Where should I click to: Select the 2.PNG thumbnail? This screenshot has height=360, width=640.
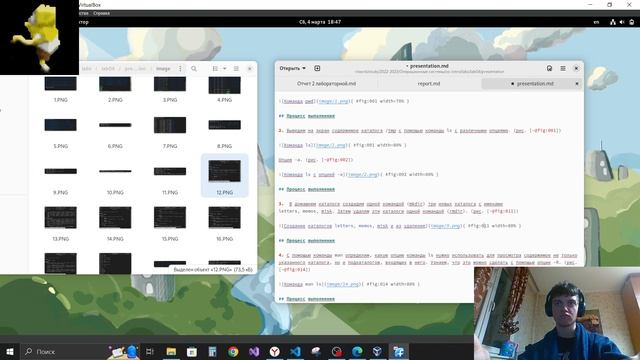coord(115,84)
